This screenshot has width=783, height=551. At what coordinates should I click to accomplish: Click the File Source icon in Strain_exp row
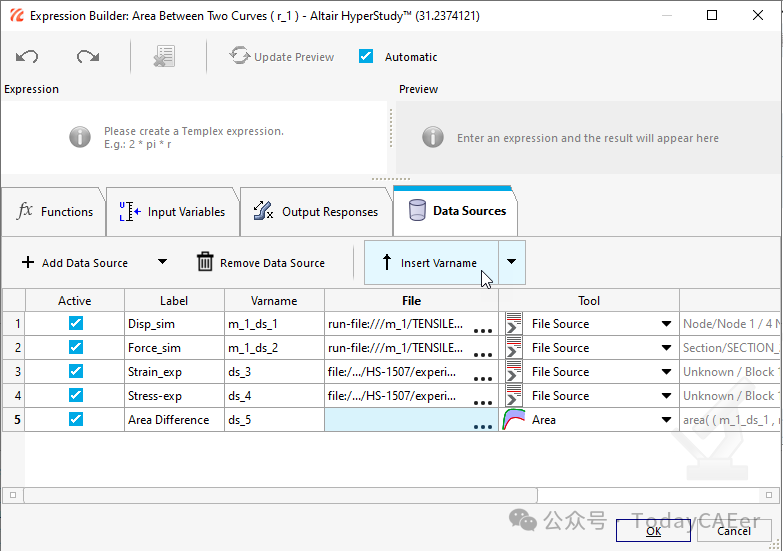(x=514, y=371)
